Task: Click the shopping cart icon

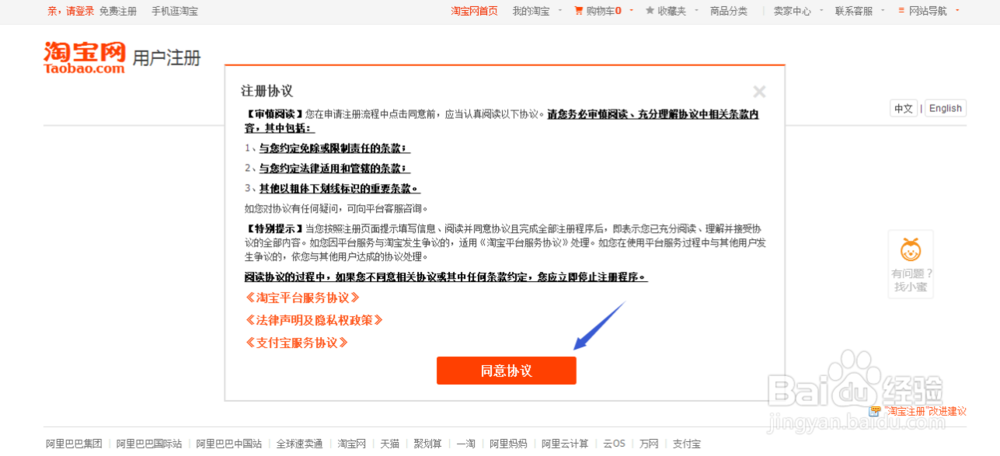Action: tap(578, 11)
